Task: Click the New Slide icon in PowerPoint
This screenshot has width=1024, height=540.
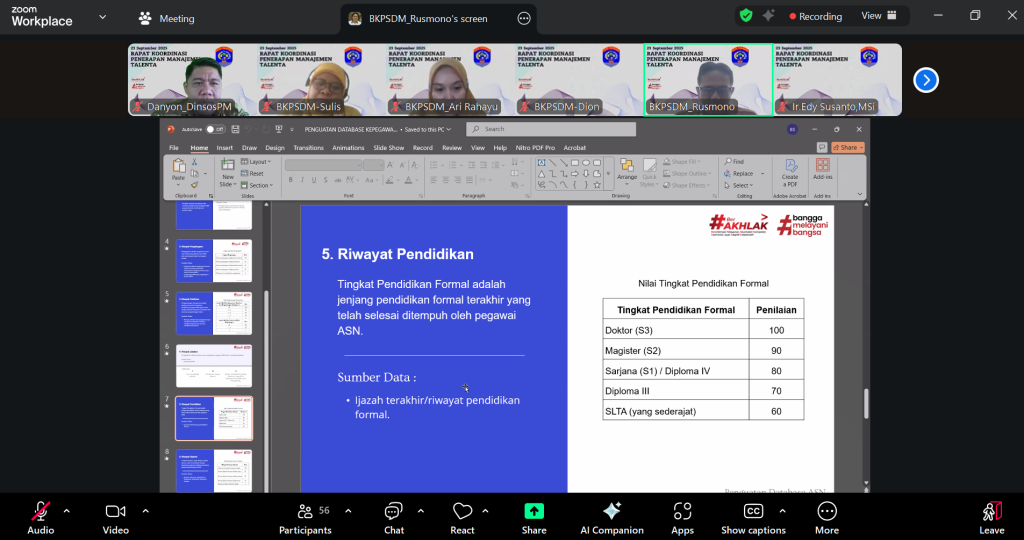Action: pyautogui.click(x=227, y=166)
